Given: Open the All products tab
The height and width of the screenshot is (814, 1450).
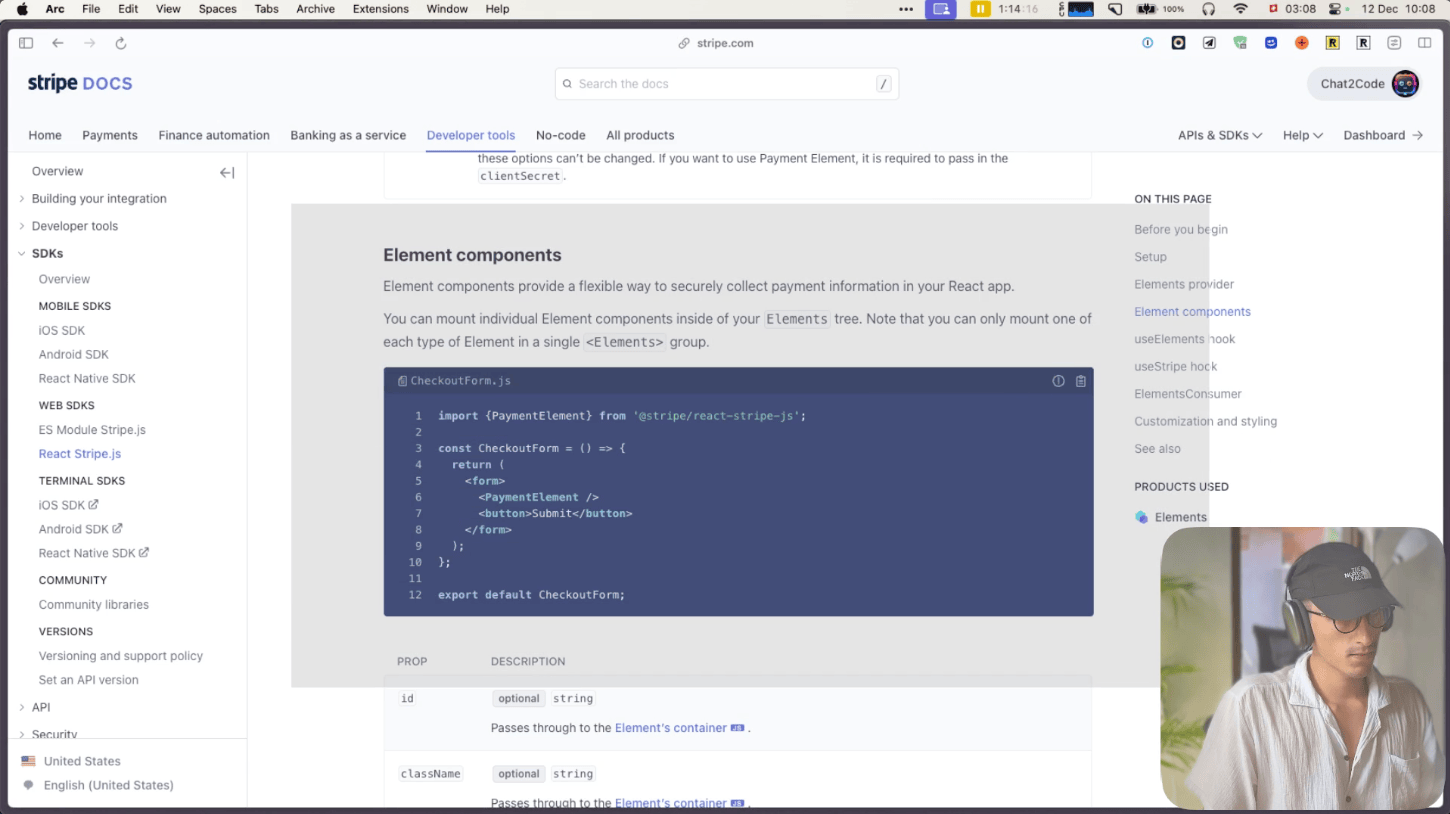Looking at the screenshot, I should 640,135.
